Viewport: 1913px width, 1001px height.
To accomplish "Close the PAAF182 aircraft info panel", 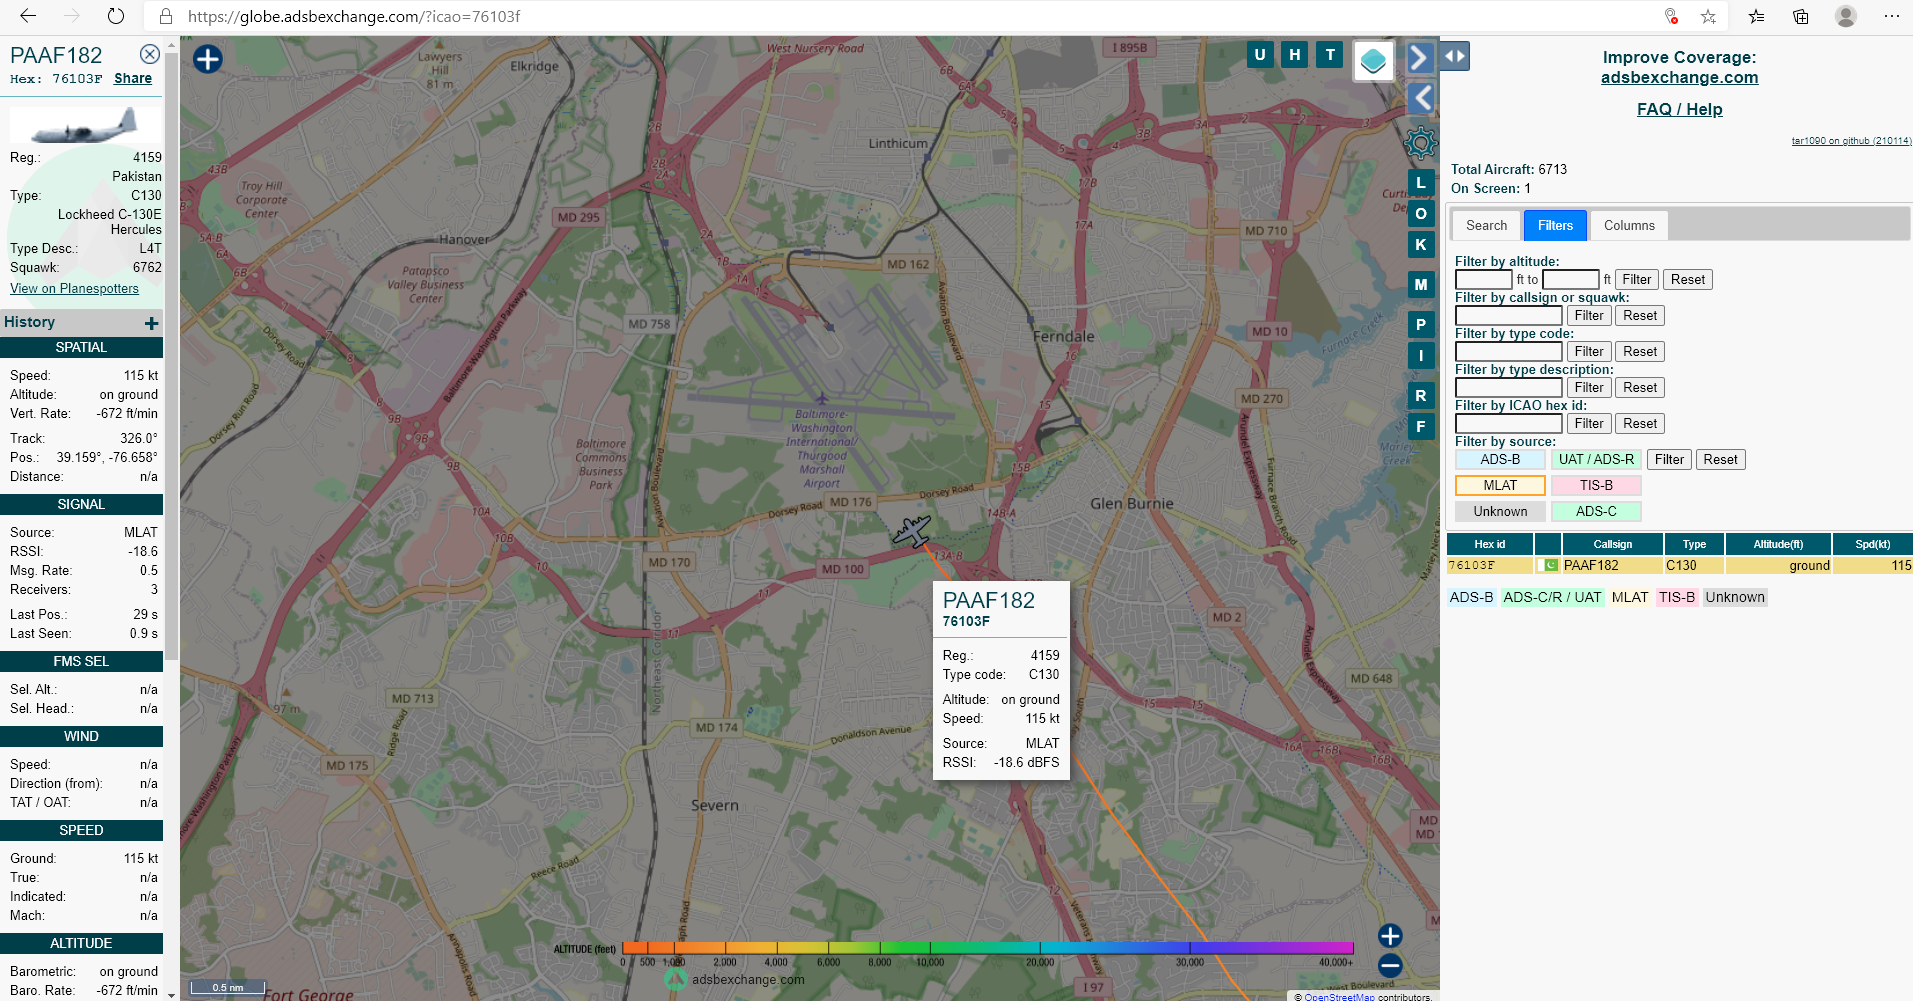I will click(x=149, y=54).
